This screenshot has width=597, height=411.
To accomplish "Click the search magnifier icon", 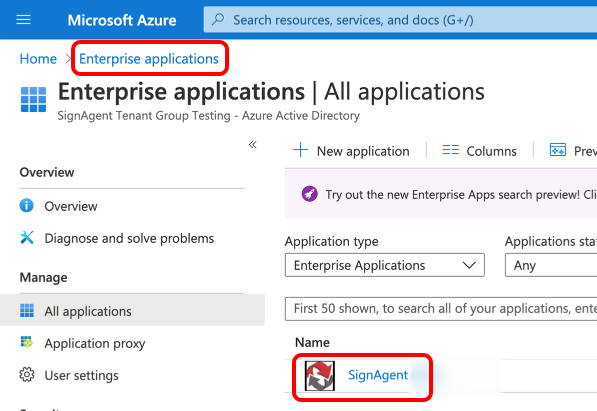I will 218,19.
